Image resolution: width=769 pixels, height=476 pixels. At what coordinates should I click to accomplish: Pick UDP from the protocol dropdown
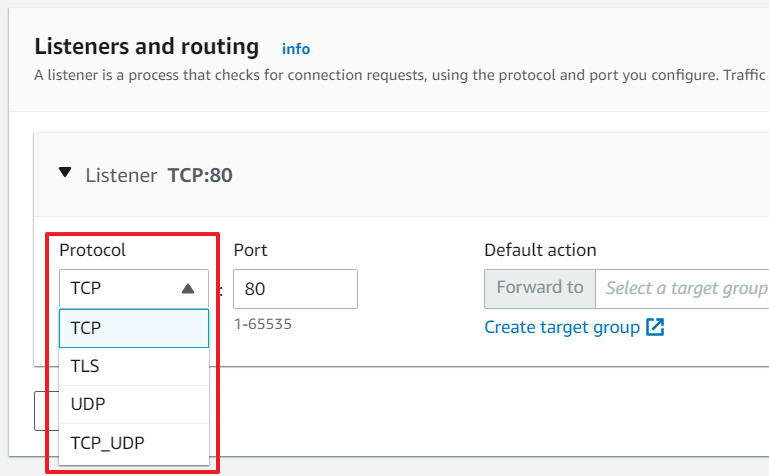point(134,404)
